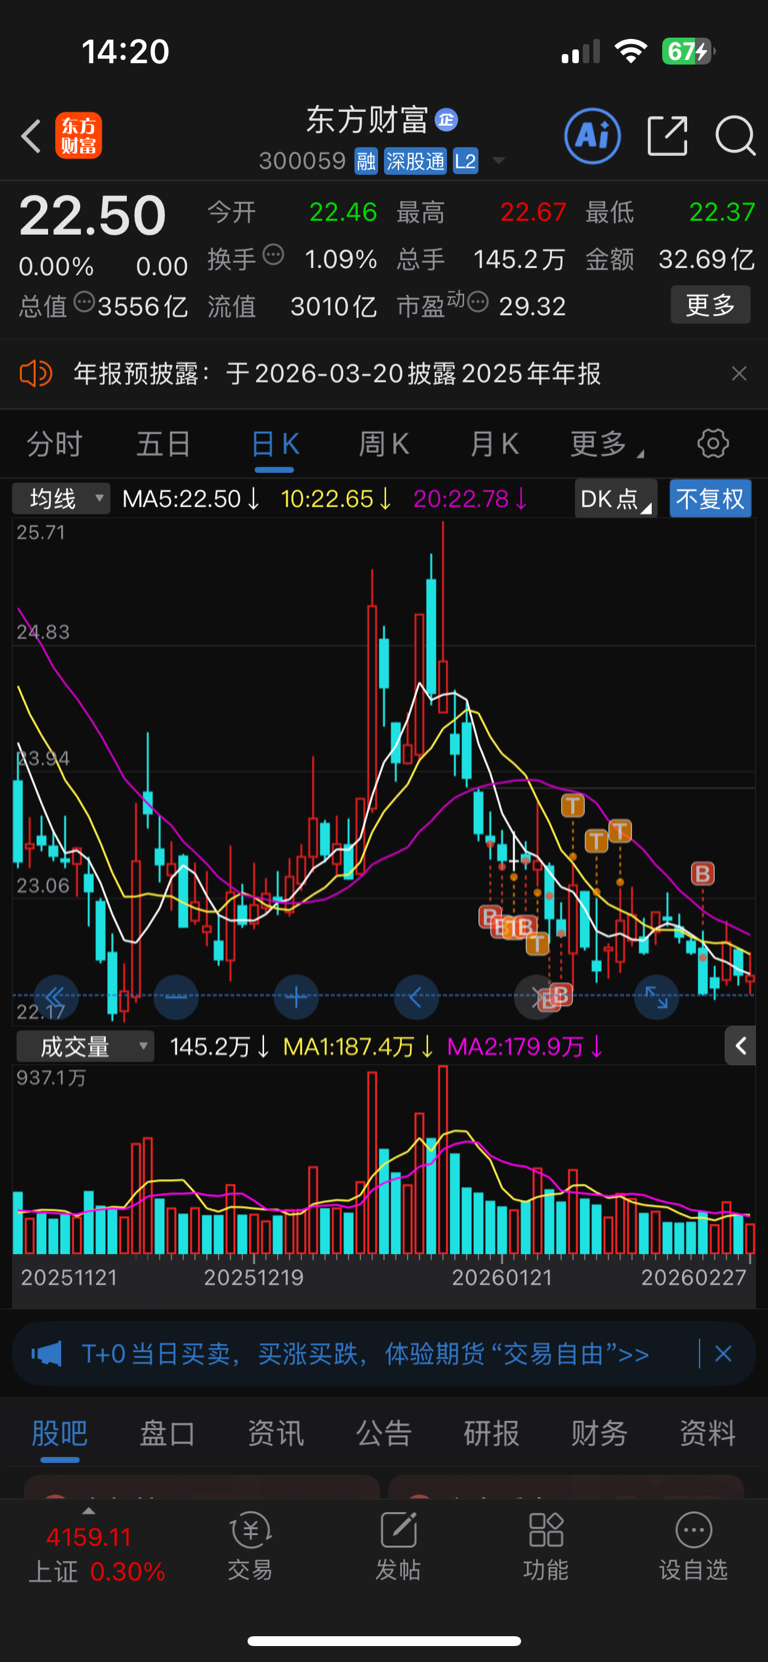Tap the 20:22.78 moving average value
The width and height of the screenshot is (768, 1663).
470,498
